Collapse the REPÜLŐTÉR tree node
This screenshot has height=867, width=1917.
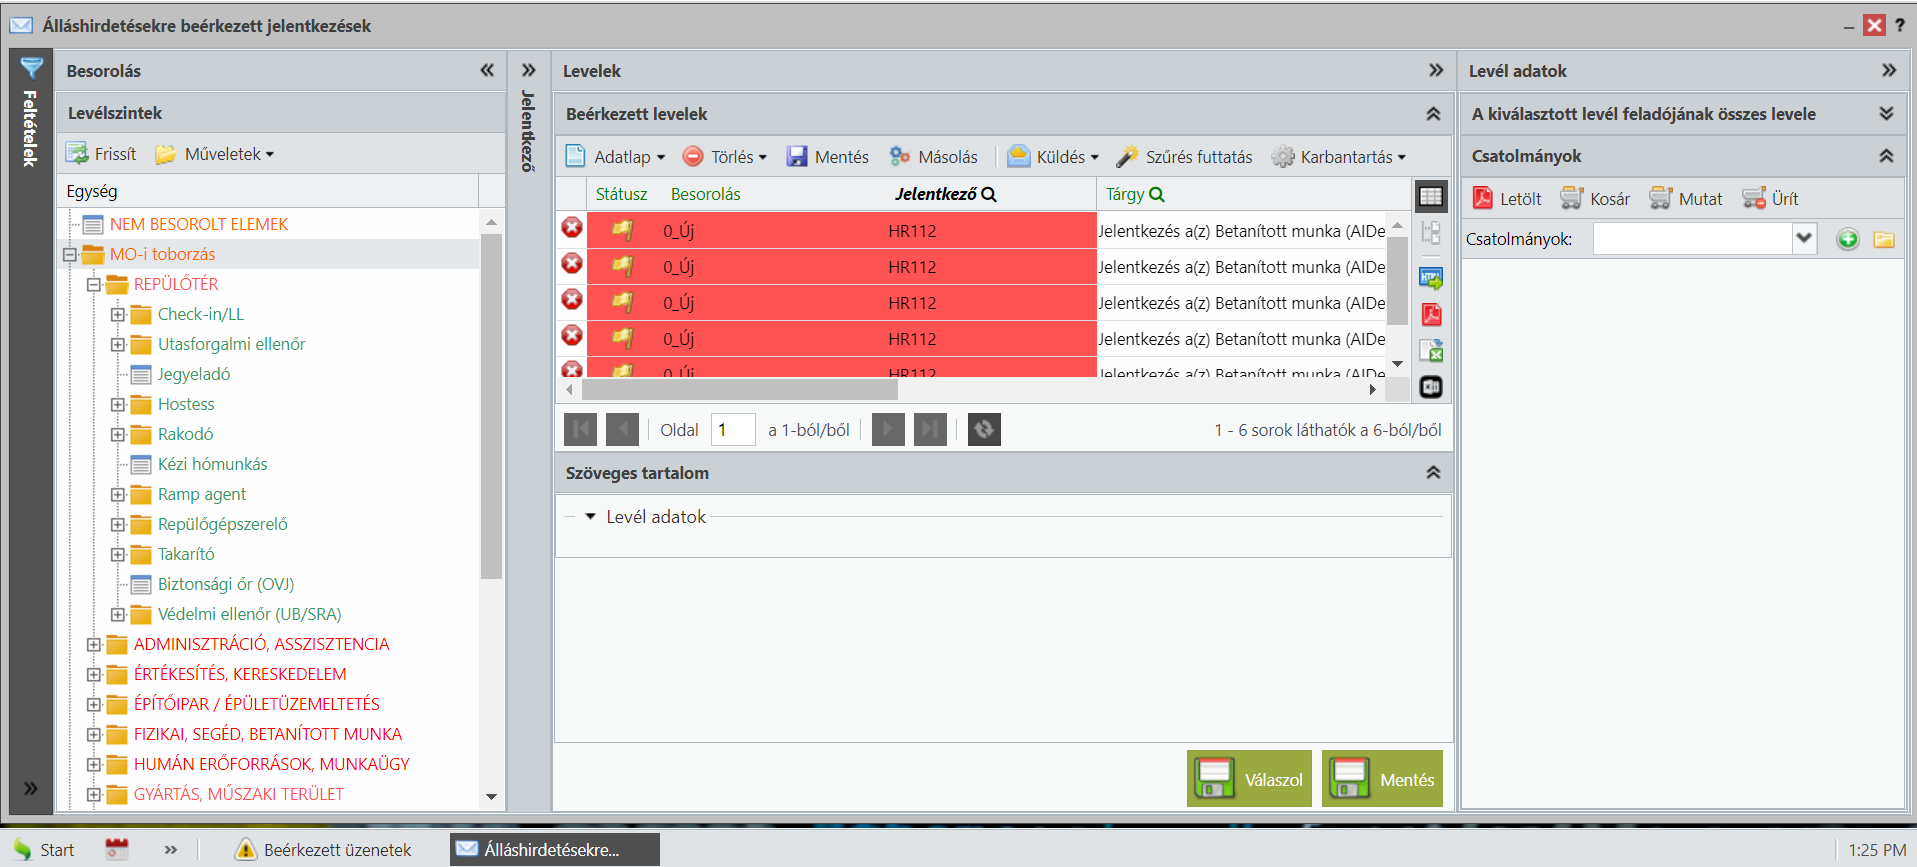point(94,284)
